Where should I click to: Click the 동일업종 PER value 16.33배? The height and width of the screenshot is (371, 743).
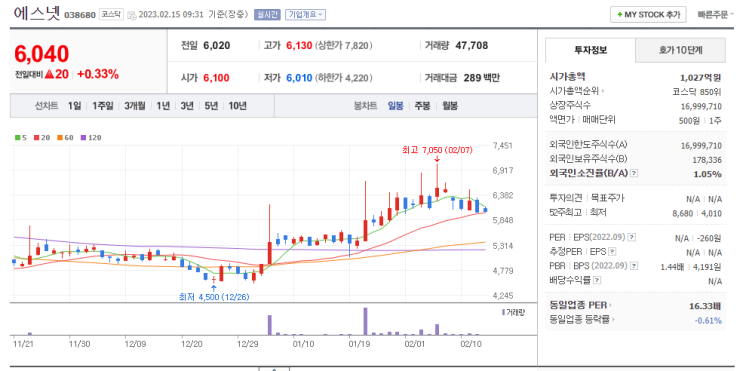point(706,306)
